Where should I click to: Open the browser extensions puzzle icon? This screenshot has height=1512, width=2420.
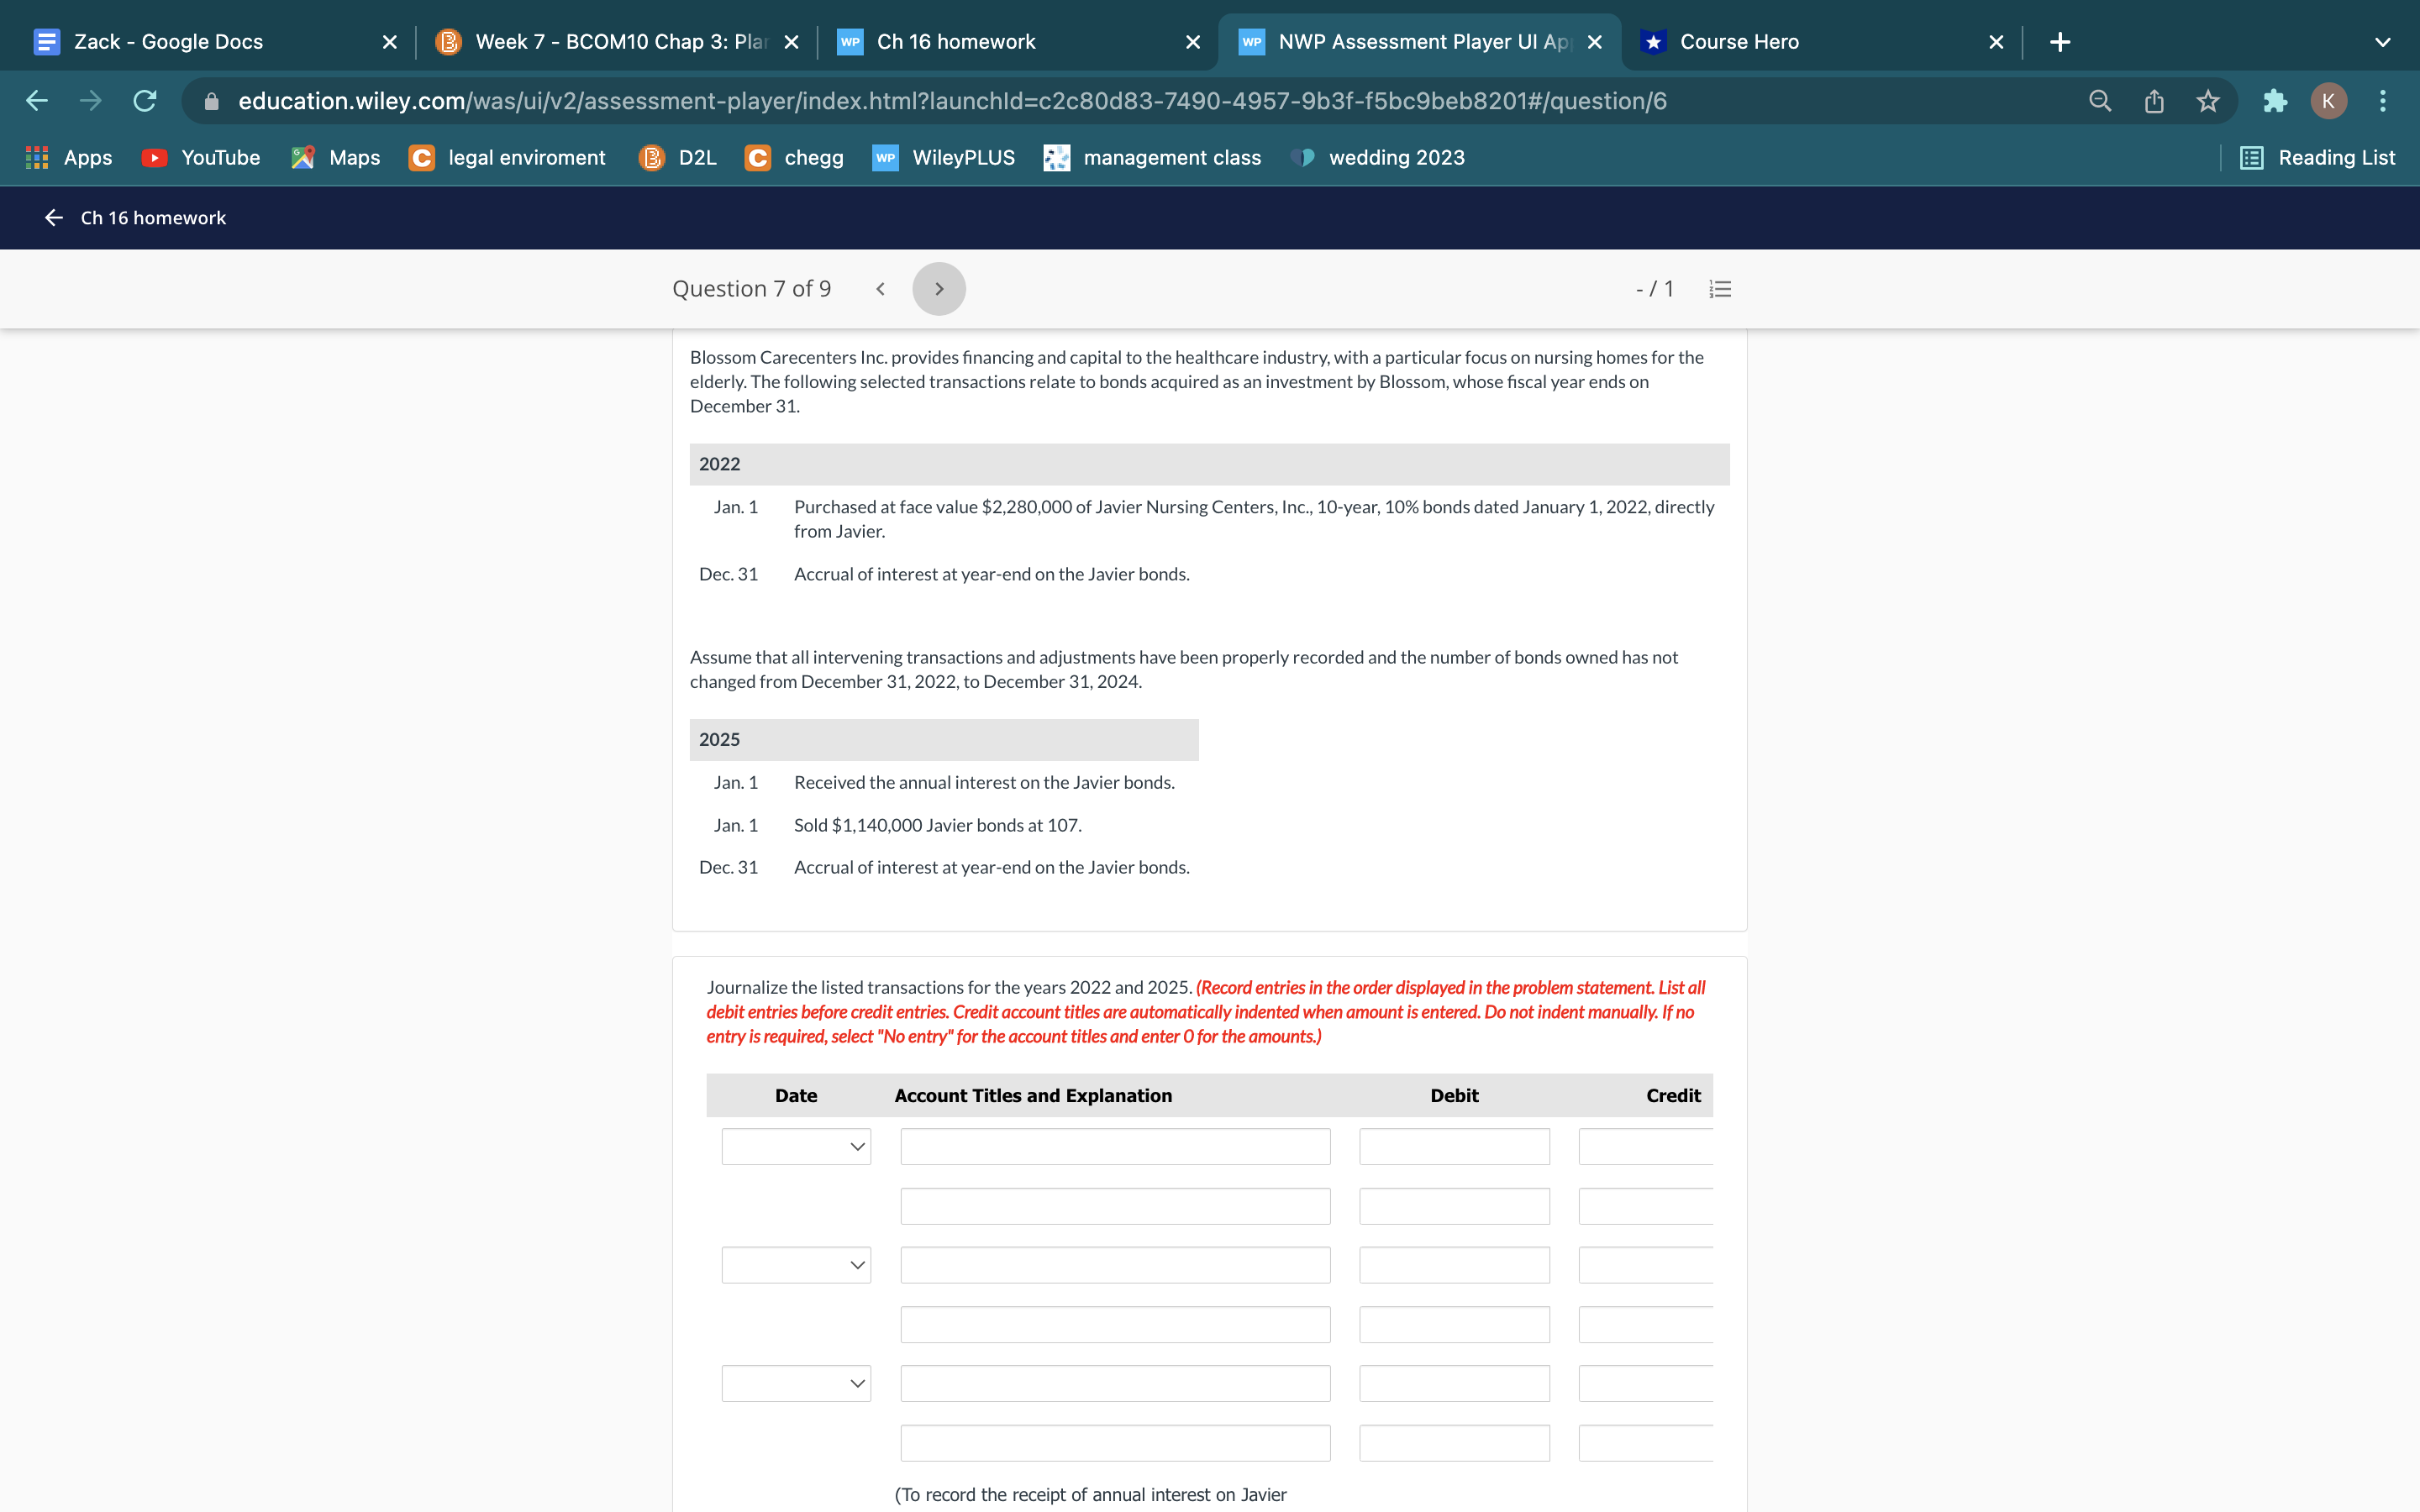2274,101
